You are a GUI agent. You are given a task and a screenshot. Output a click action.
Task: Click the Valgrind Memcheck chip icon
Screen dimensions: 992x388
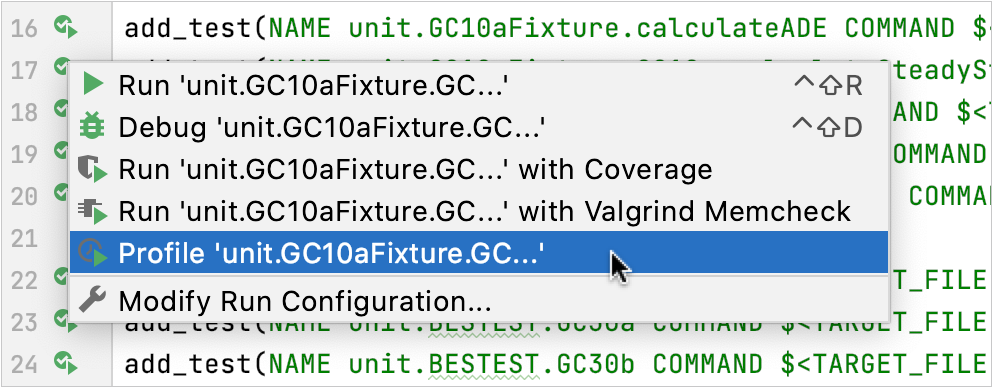click(92, 211)
